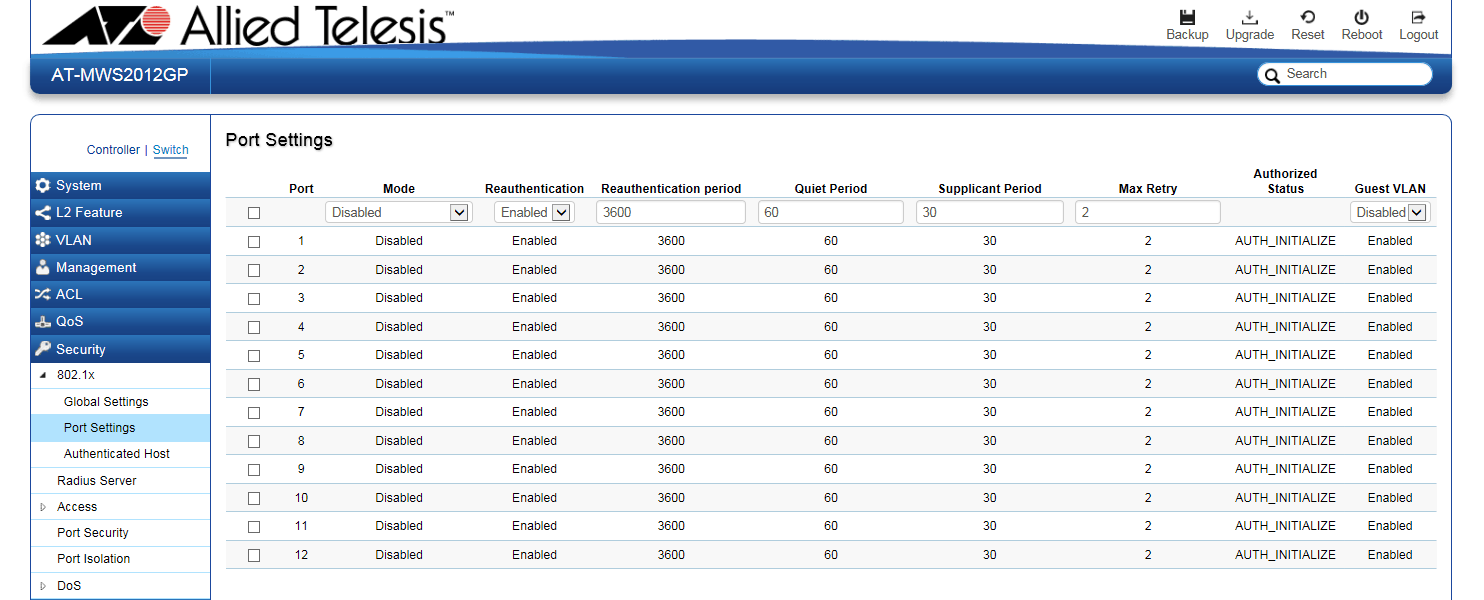Click the L2 Feature share icon
Screen dimensions: 1484x600
tap(42, 213)
